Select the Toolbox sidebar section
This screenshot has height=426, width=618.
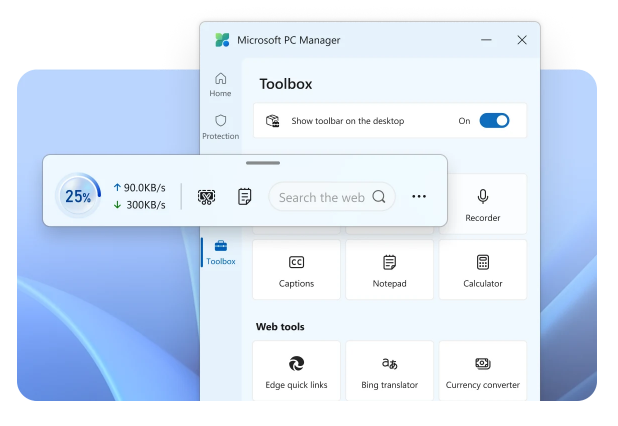pos(220,252)
